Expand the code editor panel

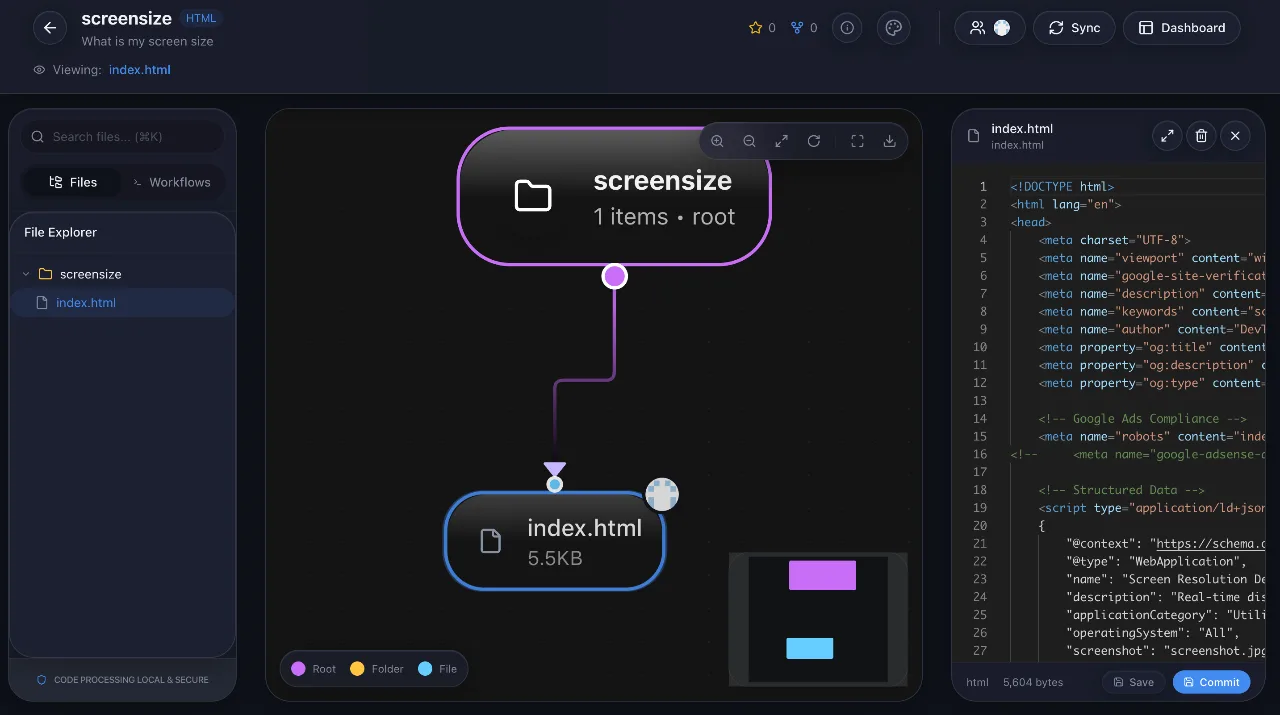[x=1167, y=136]
